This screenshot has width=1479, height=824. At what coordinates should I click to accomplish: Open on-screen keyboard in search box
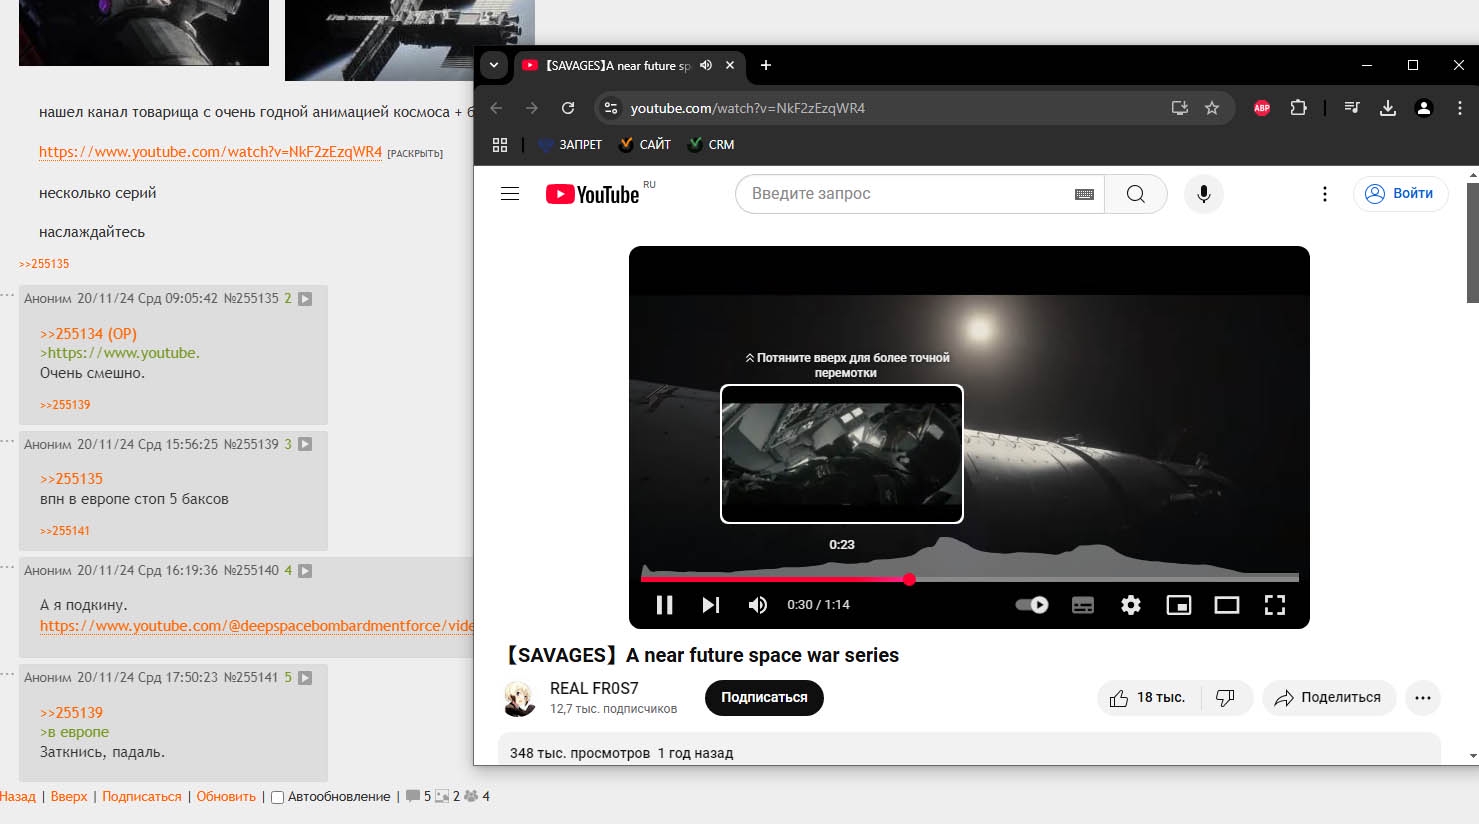[1084, 194]
